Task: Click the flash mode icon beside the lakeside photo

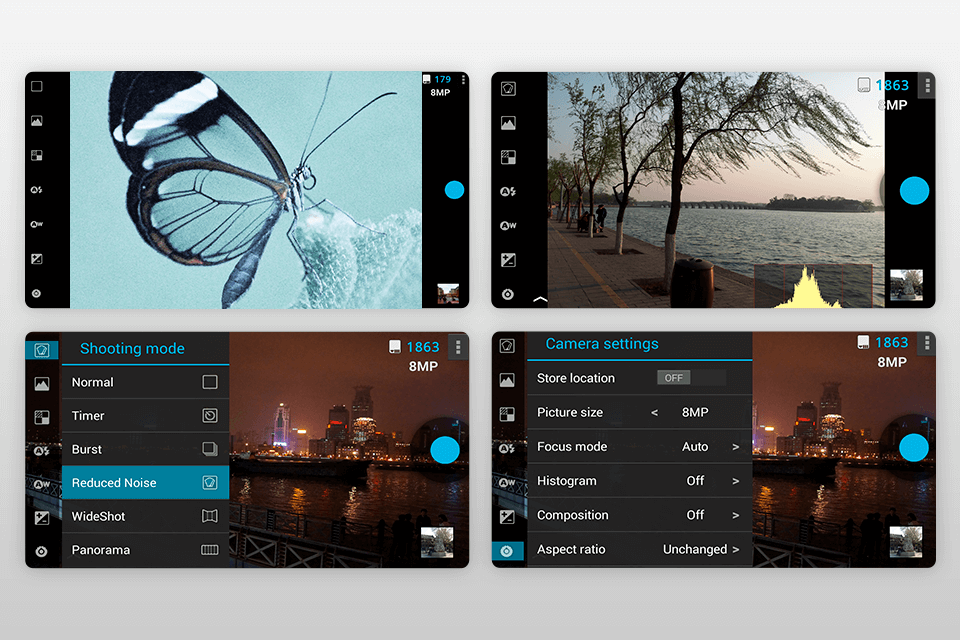Action: 508,191
